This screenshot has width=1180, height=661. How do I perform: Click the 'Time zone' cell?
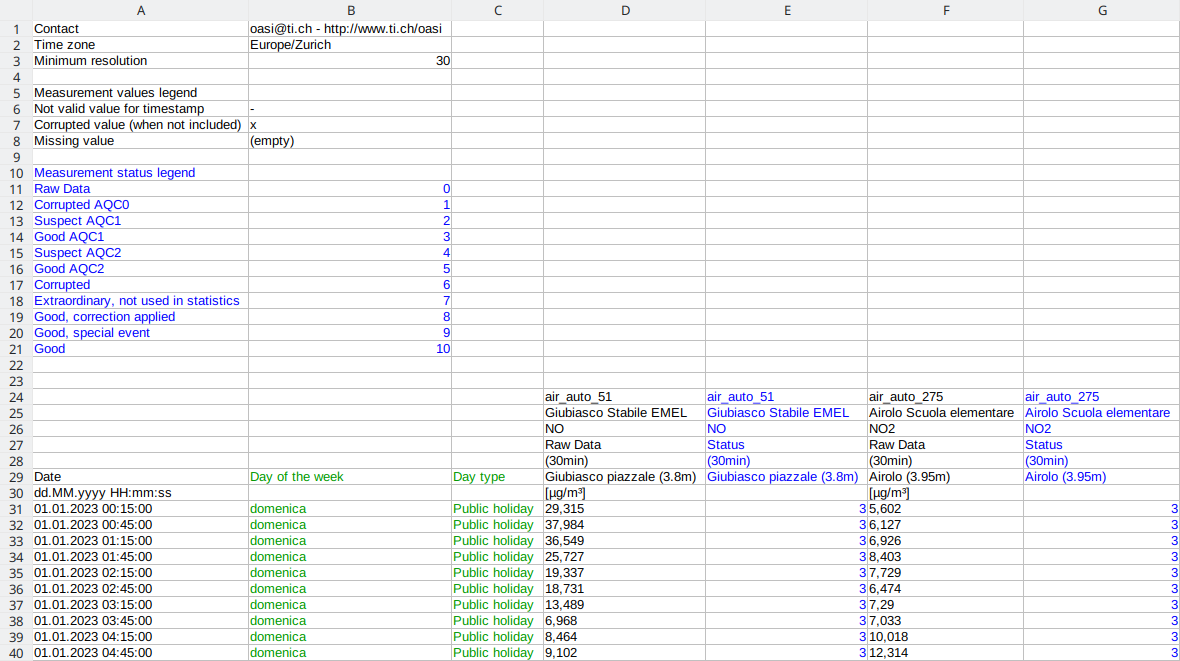140,44
